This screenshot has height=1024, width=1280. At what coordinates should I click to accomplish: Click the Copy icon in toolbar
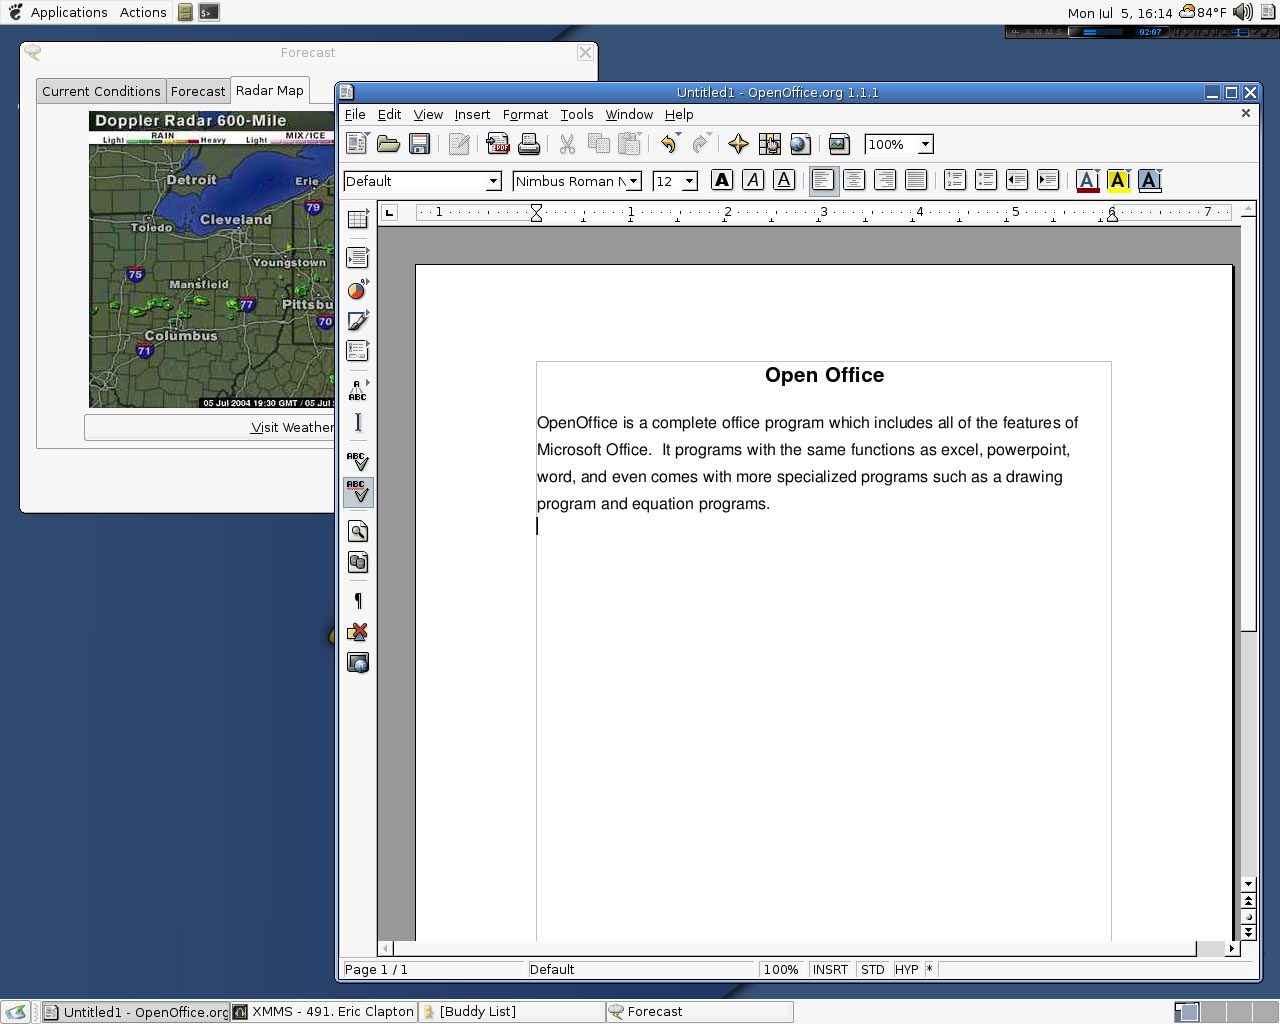pyautogui.click(x=598, y=144)
